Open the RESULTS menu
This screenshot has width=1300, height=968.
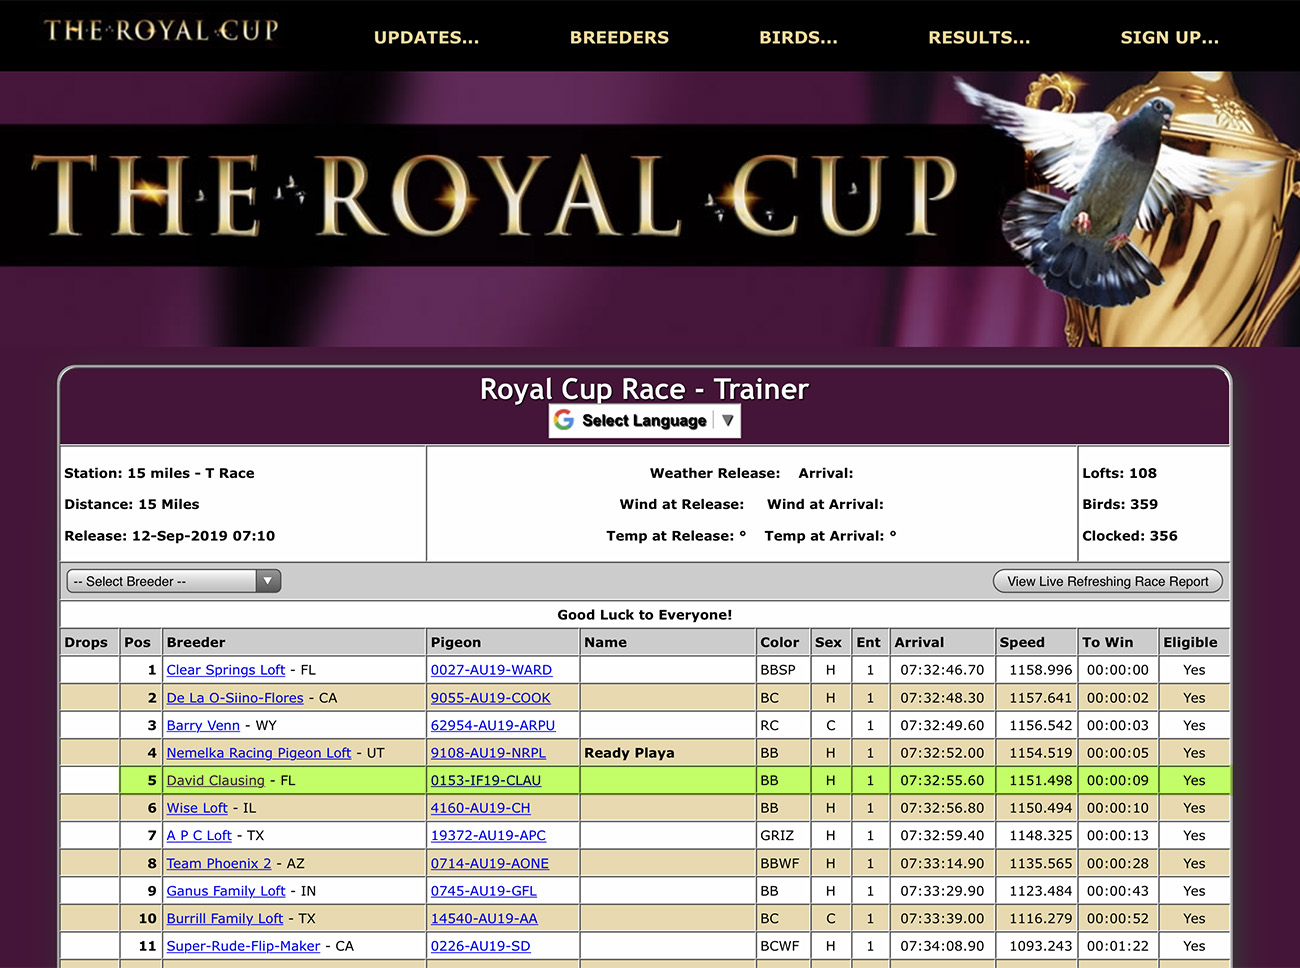978,38
